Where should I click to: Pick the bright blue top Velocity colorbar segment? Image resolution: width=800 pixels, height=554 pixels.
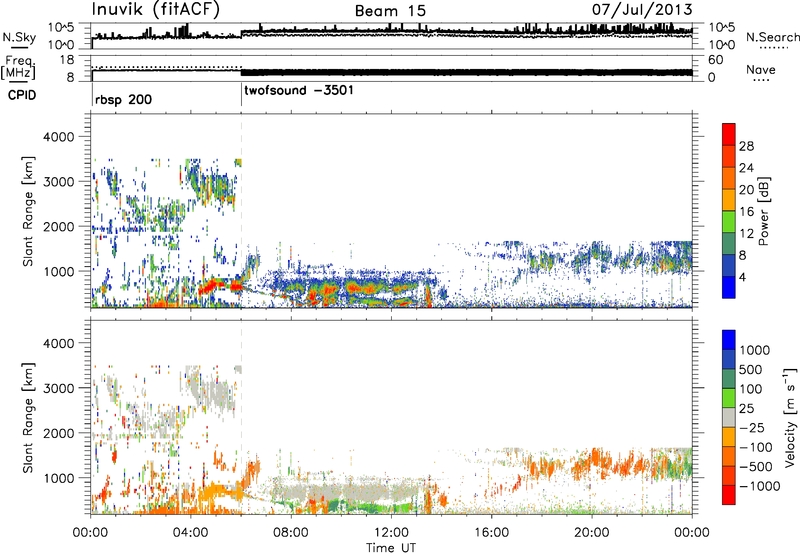(729, 340)
